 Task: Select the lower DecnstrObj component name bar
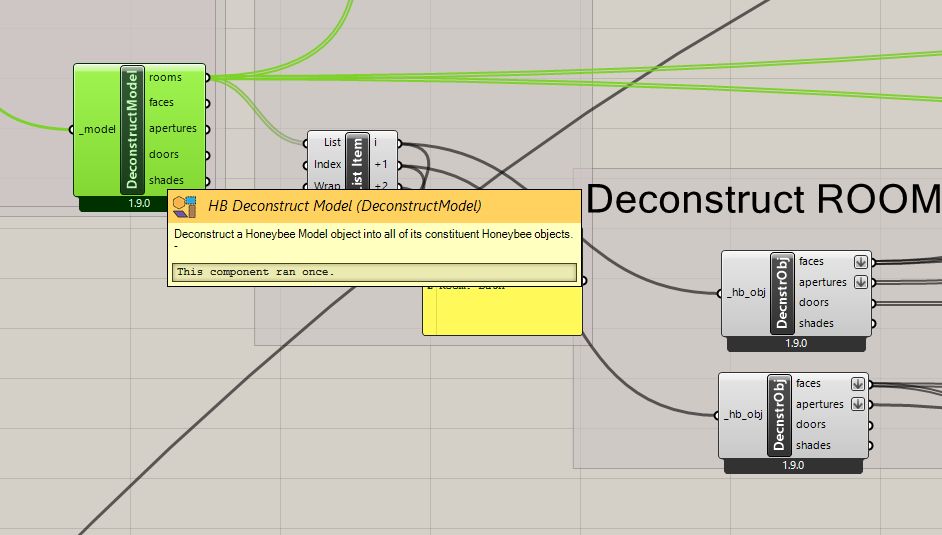point(780,414)
